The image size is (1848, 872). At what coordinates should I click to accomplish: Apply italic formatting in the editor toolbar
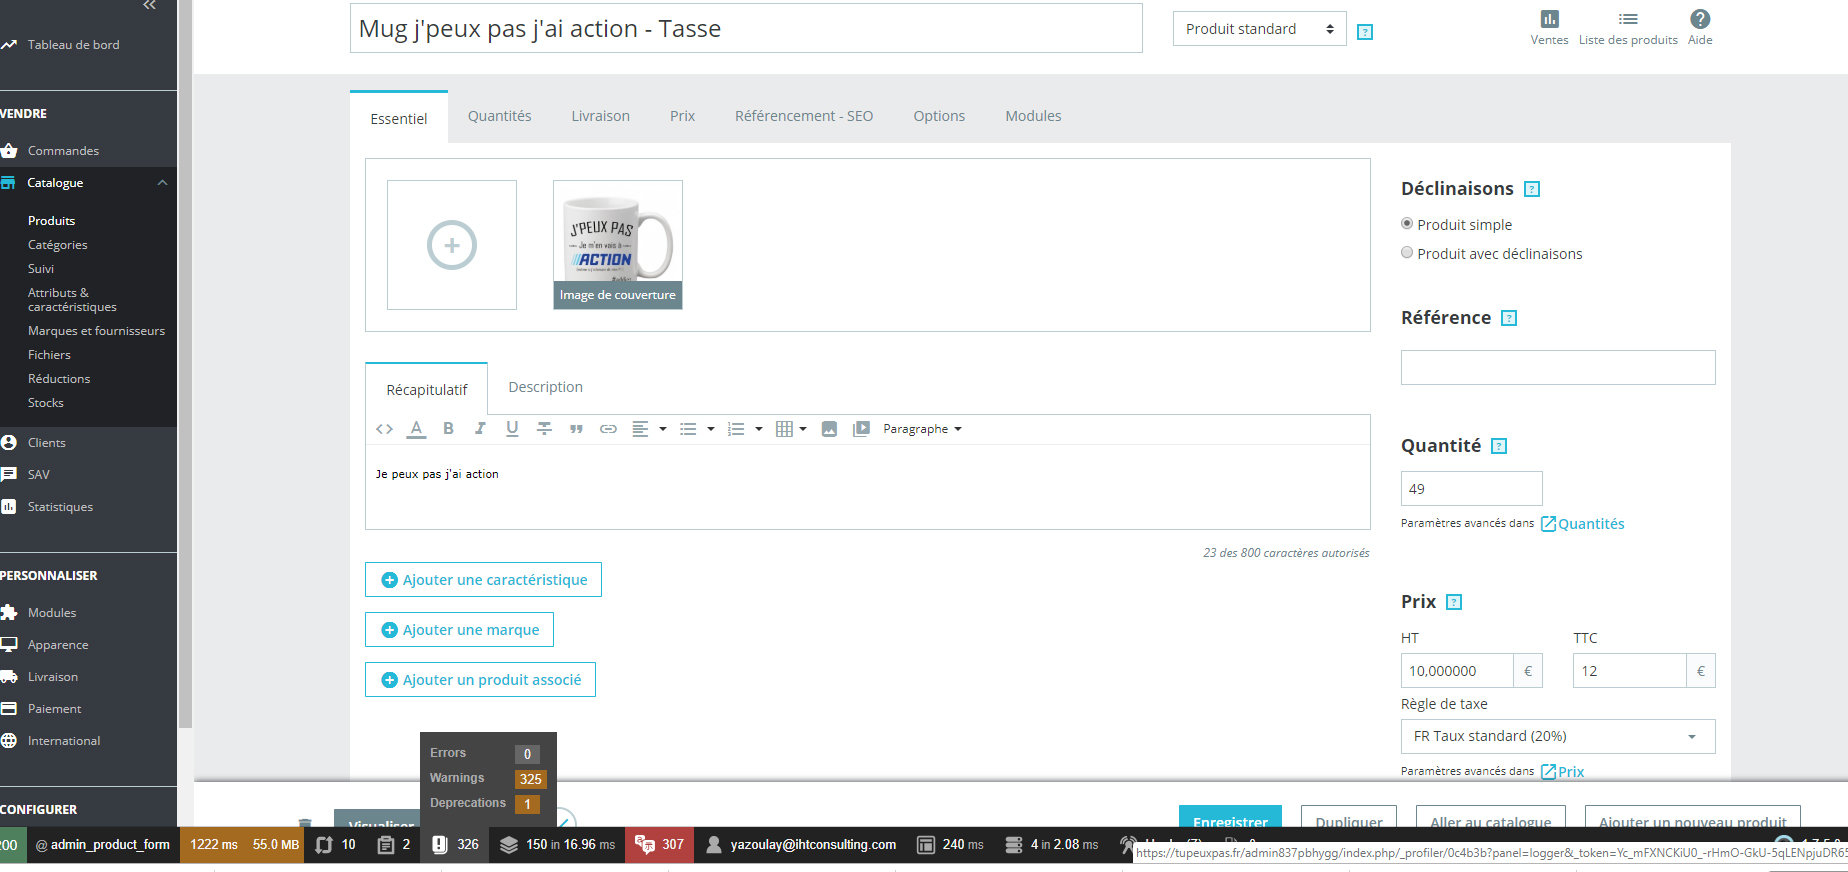[480, 429]
